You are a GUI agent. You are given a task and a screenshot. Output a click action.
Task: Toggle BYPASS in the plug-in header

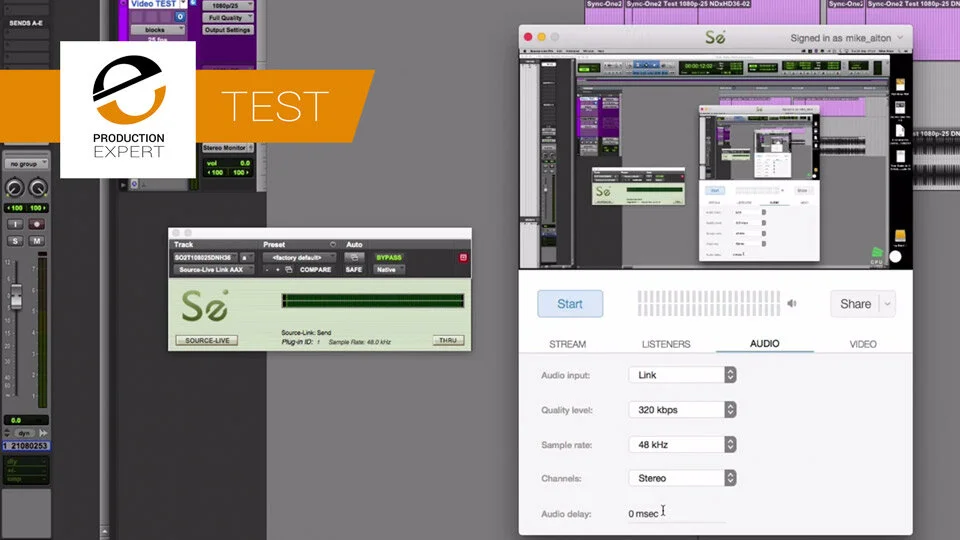389,258
